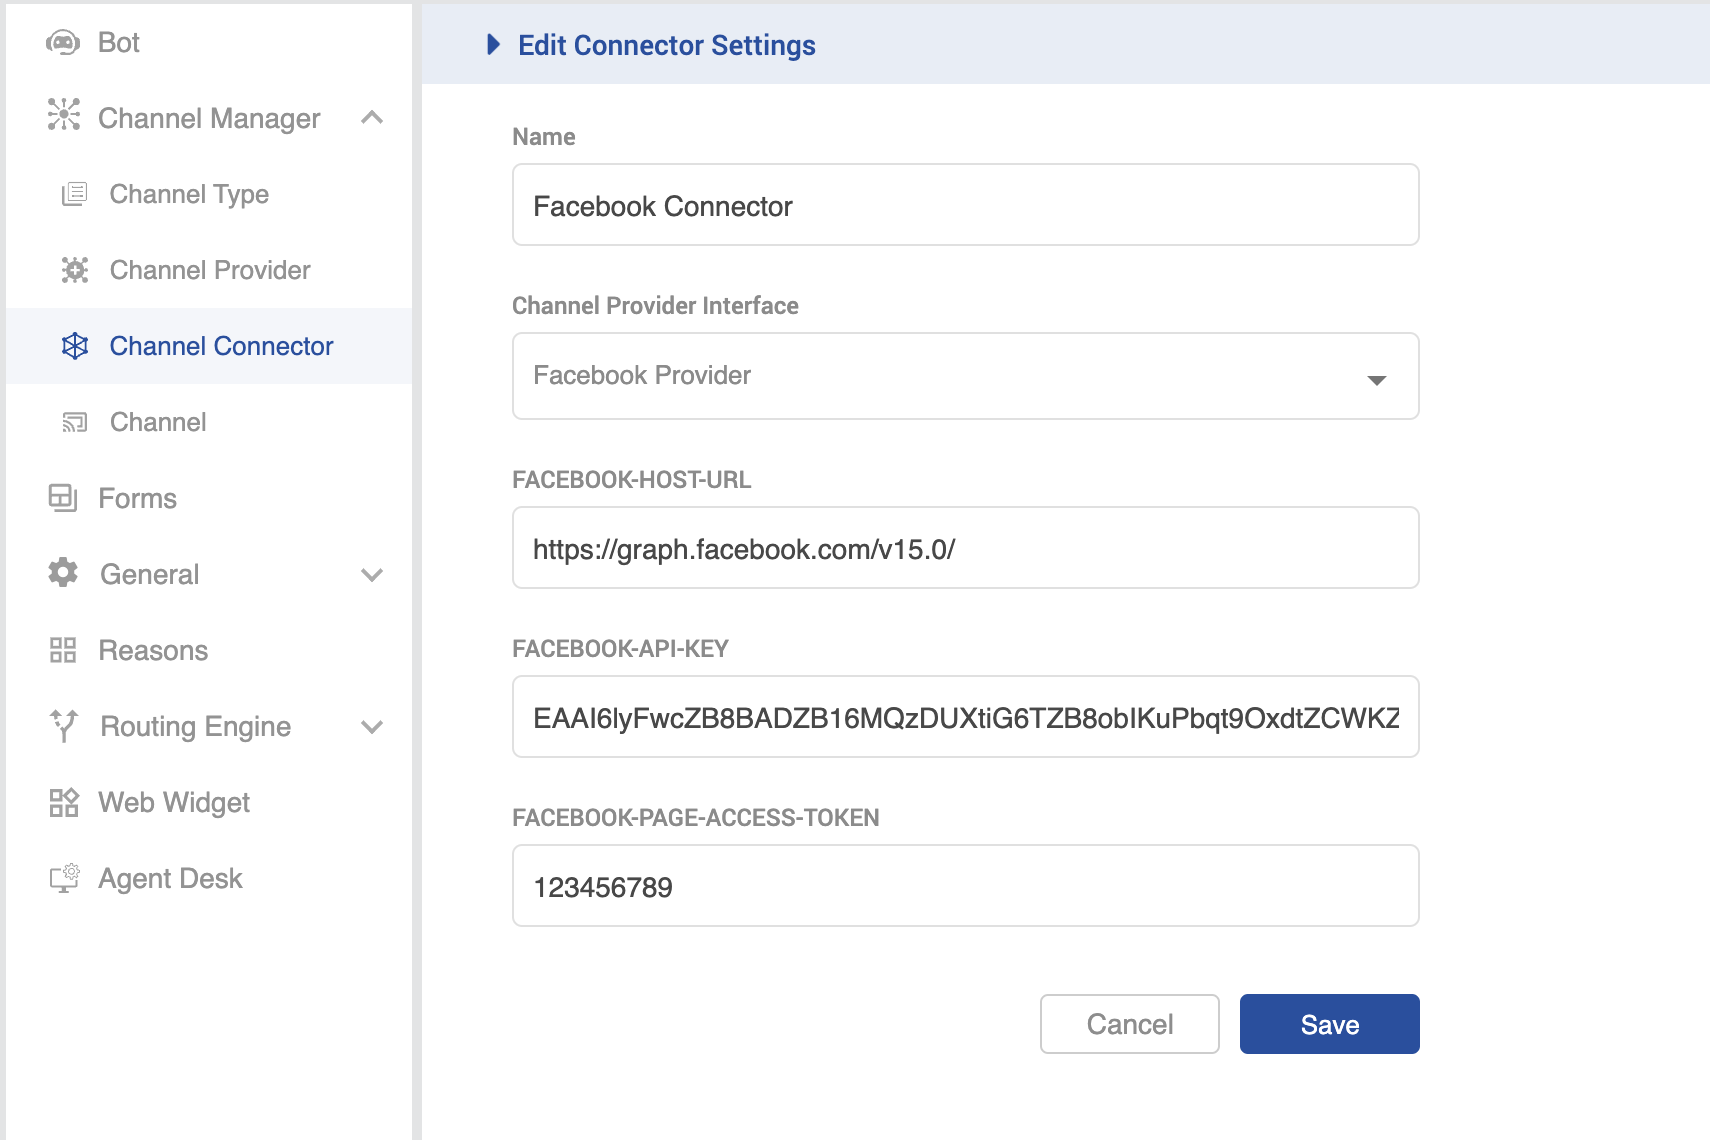Screen dimensions: 1710x1140
Task: Focus the FACEBOOK-PAGE-ACCESS-TOKEN field
Action: click(965, 886)
